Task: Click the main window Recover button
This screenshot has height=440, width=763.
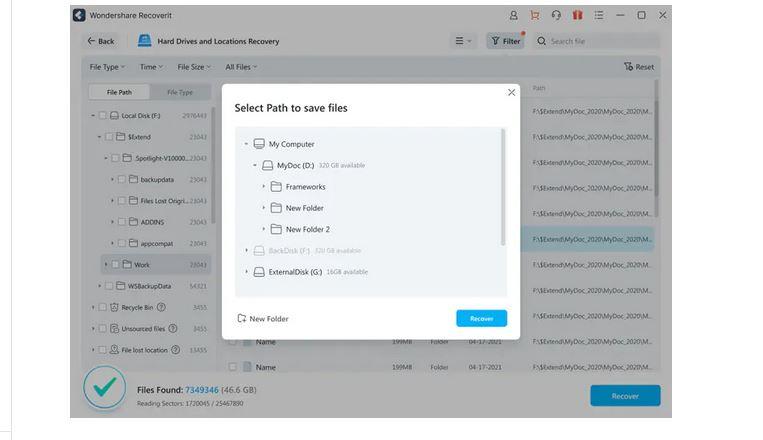Action: point(625,396)
